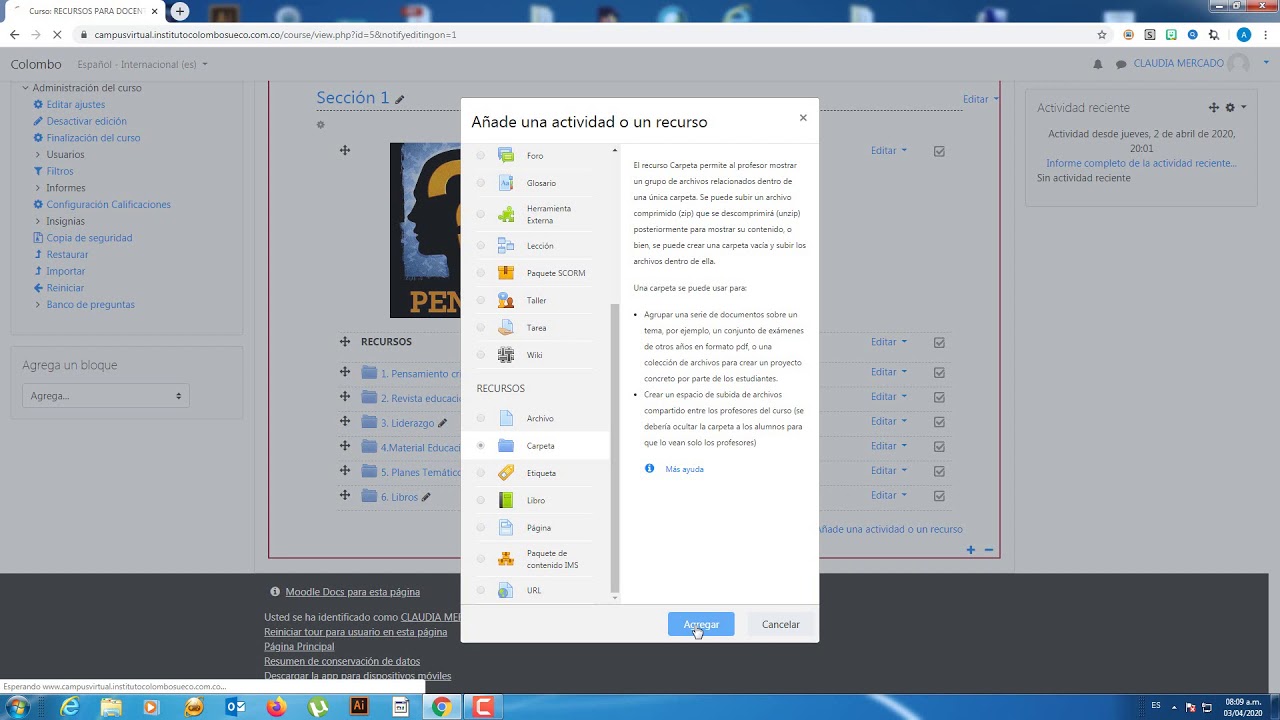Click the Libro book icon

[506, 500]
